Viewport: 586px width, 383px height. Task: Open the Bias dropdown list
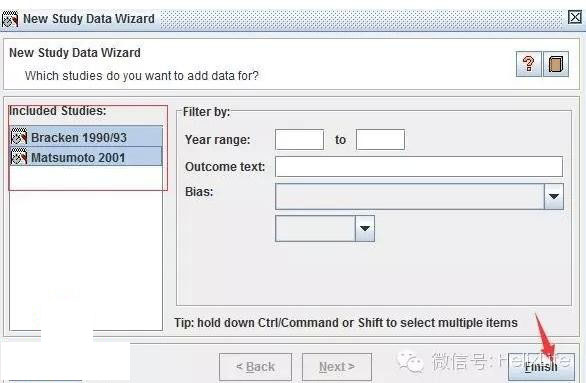tap(554, 197)
